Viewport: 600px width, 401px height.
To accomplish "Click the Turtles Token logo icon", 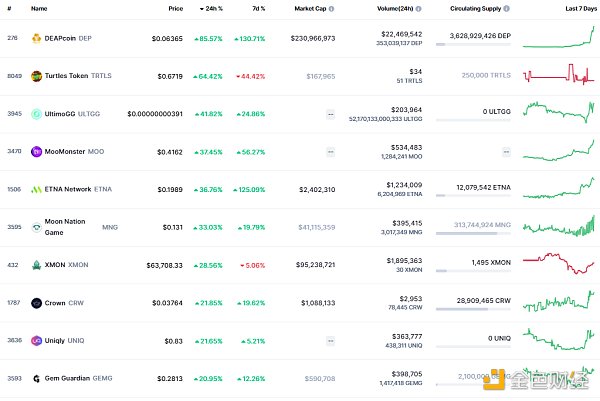I will click(37, 76).
